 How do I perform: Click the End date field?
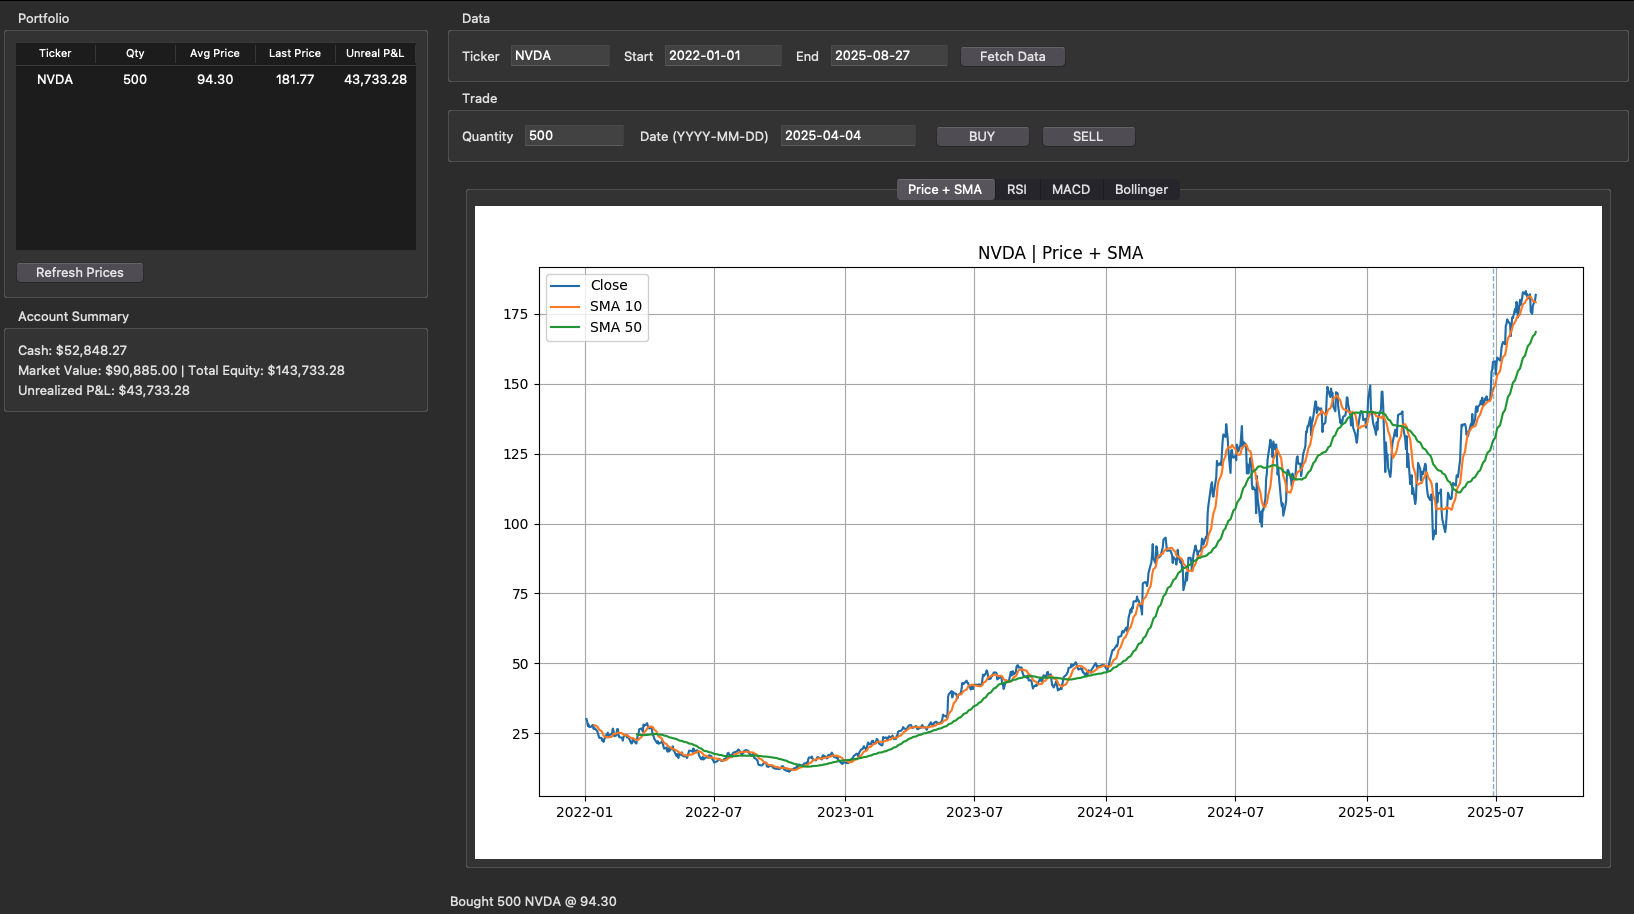click(888, 55)
